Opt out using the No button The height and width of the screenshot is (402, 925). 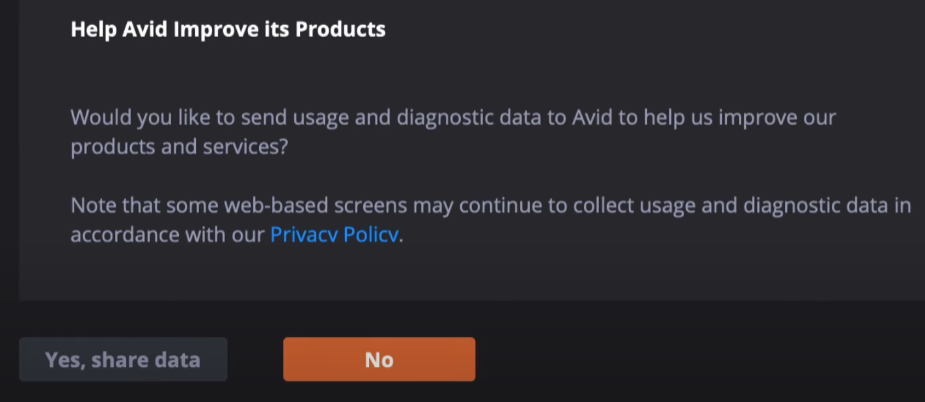pos(379,360)
